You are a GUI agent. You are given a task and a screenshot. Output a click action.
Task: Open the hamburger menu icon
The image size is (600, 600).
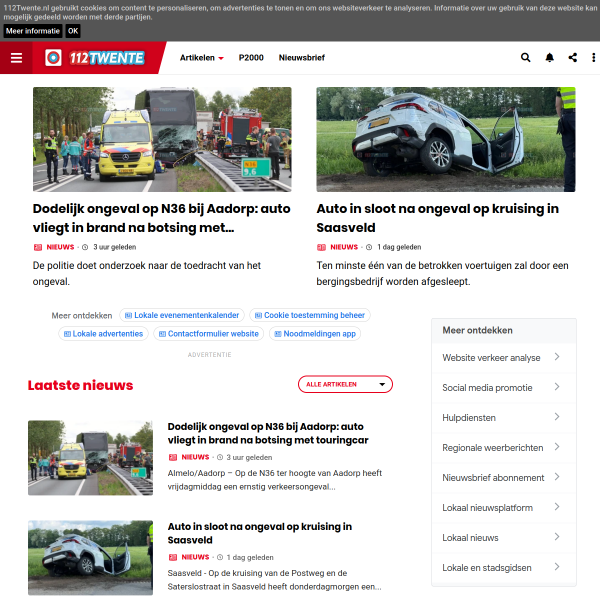coord(16,58)
